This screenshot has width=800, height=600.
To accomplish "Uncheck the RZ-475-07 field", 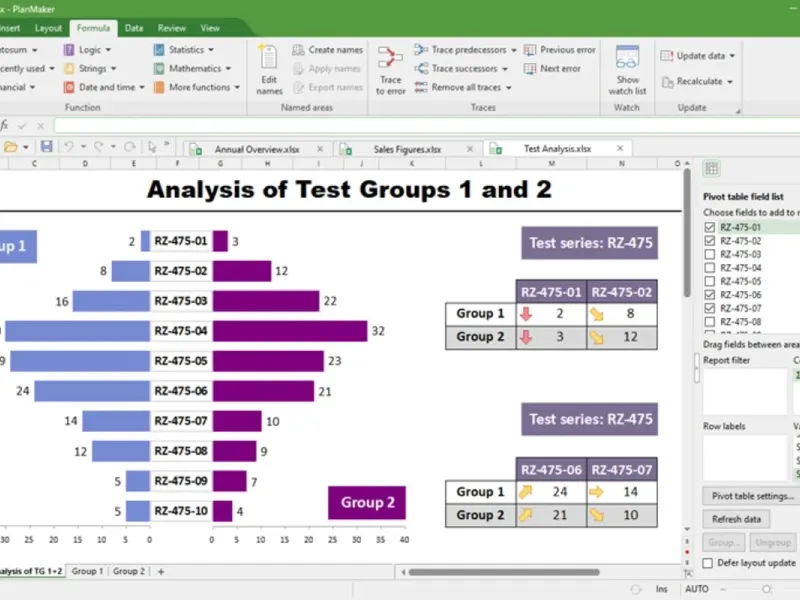I will [709, 308].
